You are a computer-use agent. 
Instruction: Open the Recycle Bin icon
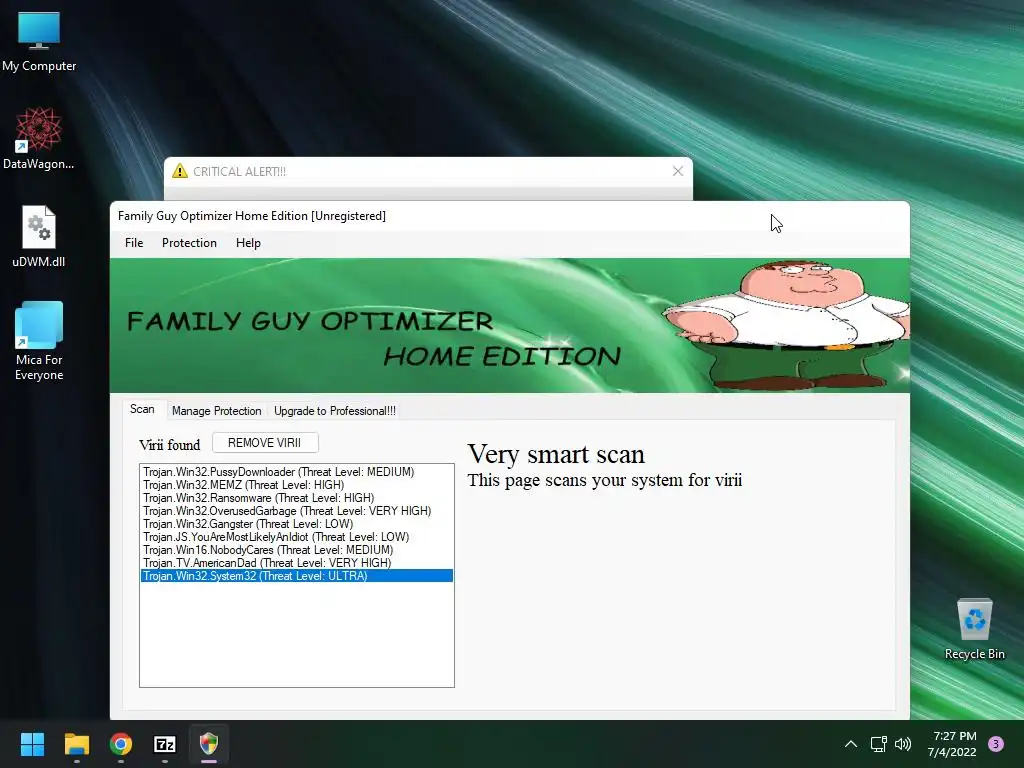click(974, 628)
